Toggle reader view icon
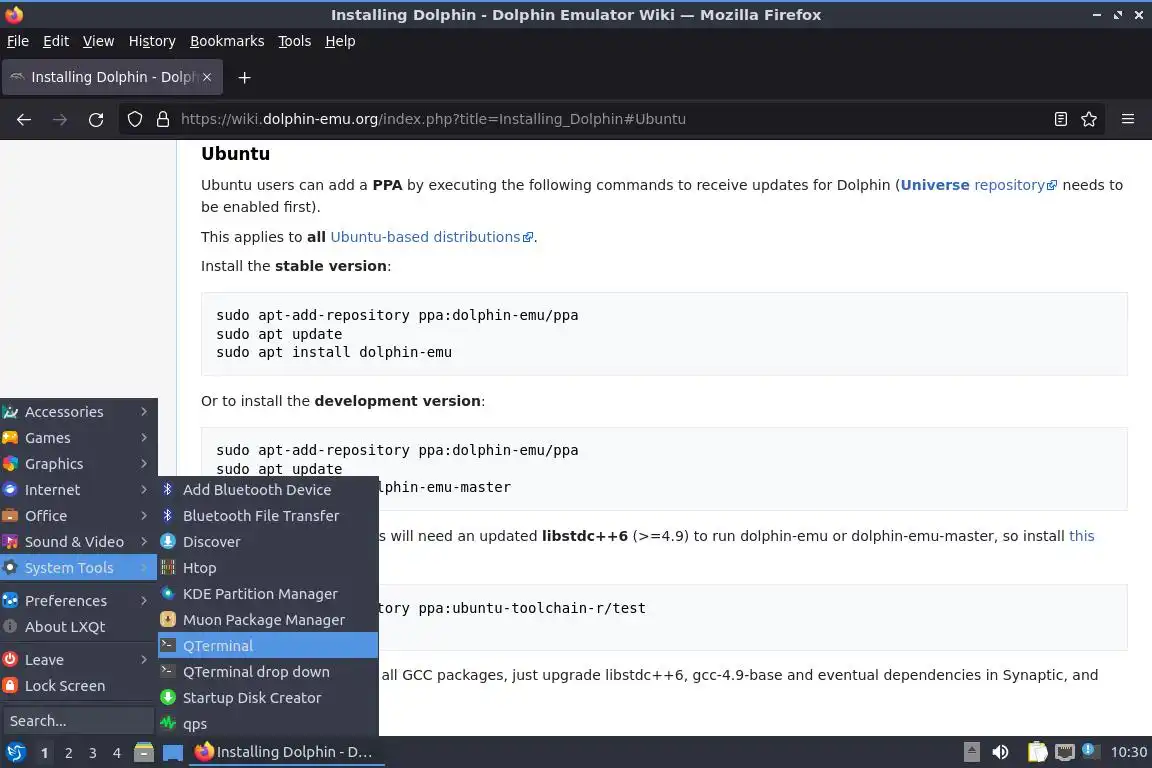1152x768 pixels. (1060, 119)
